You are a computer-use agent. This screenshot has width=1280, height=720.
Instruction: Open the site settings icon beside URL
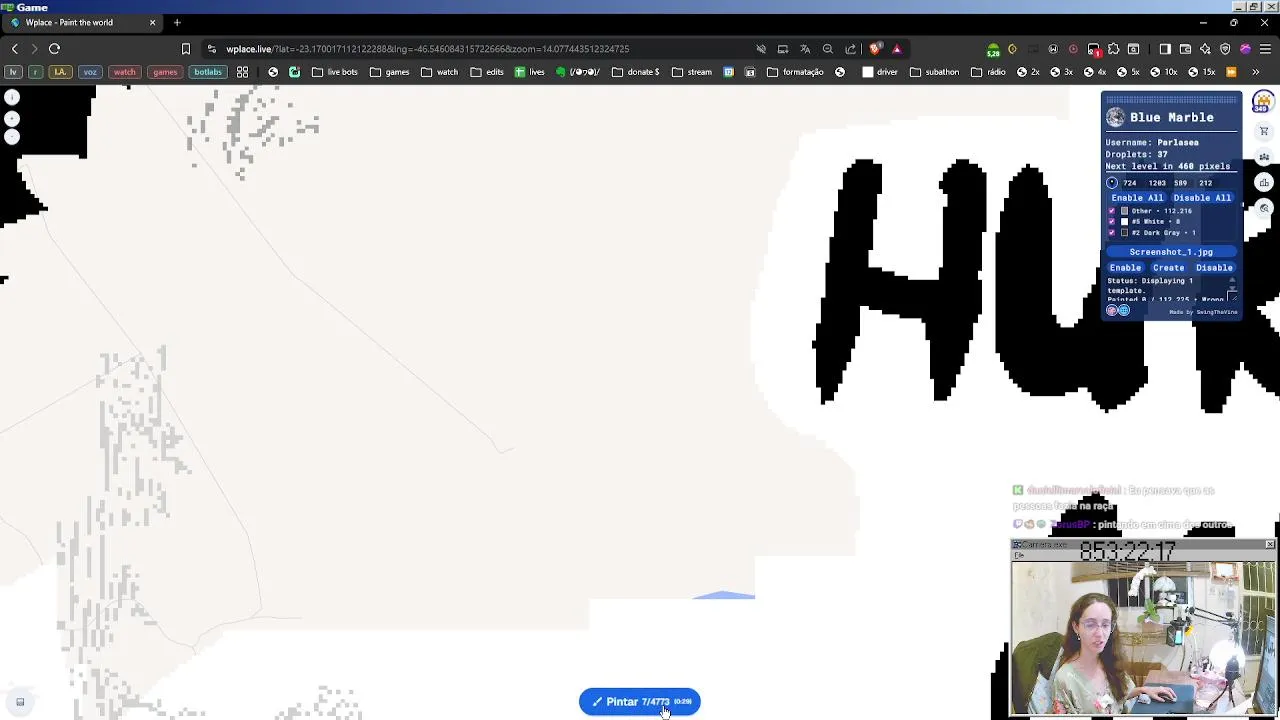[211, 49]
